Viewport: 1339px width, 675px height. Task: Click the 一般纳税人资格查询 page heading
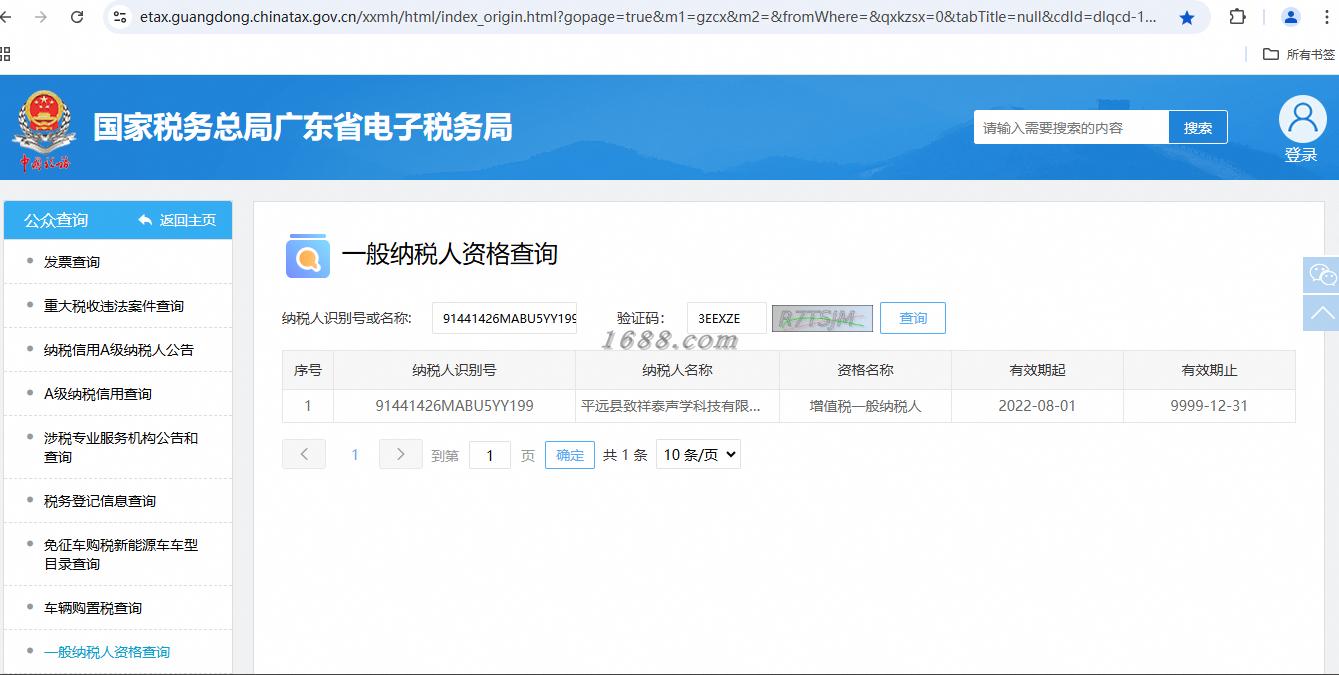(449, 254)
